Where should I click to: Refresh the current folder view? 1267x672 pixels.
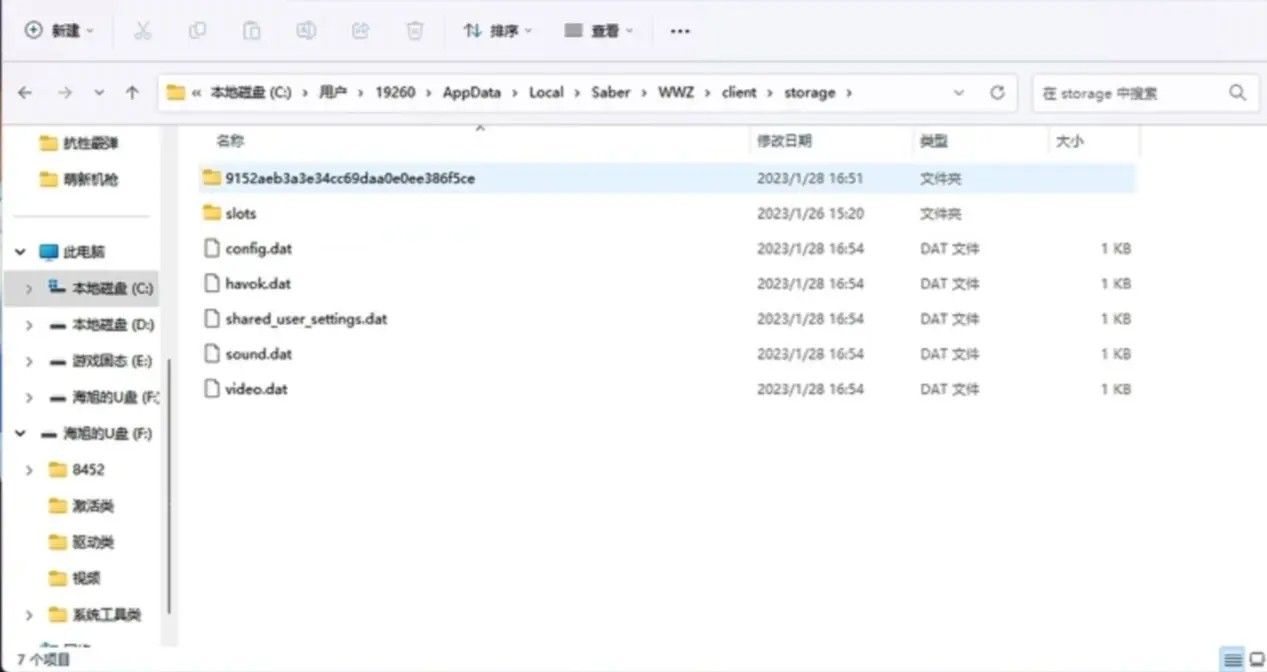tap(997, 92)
